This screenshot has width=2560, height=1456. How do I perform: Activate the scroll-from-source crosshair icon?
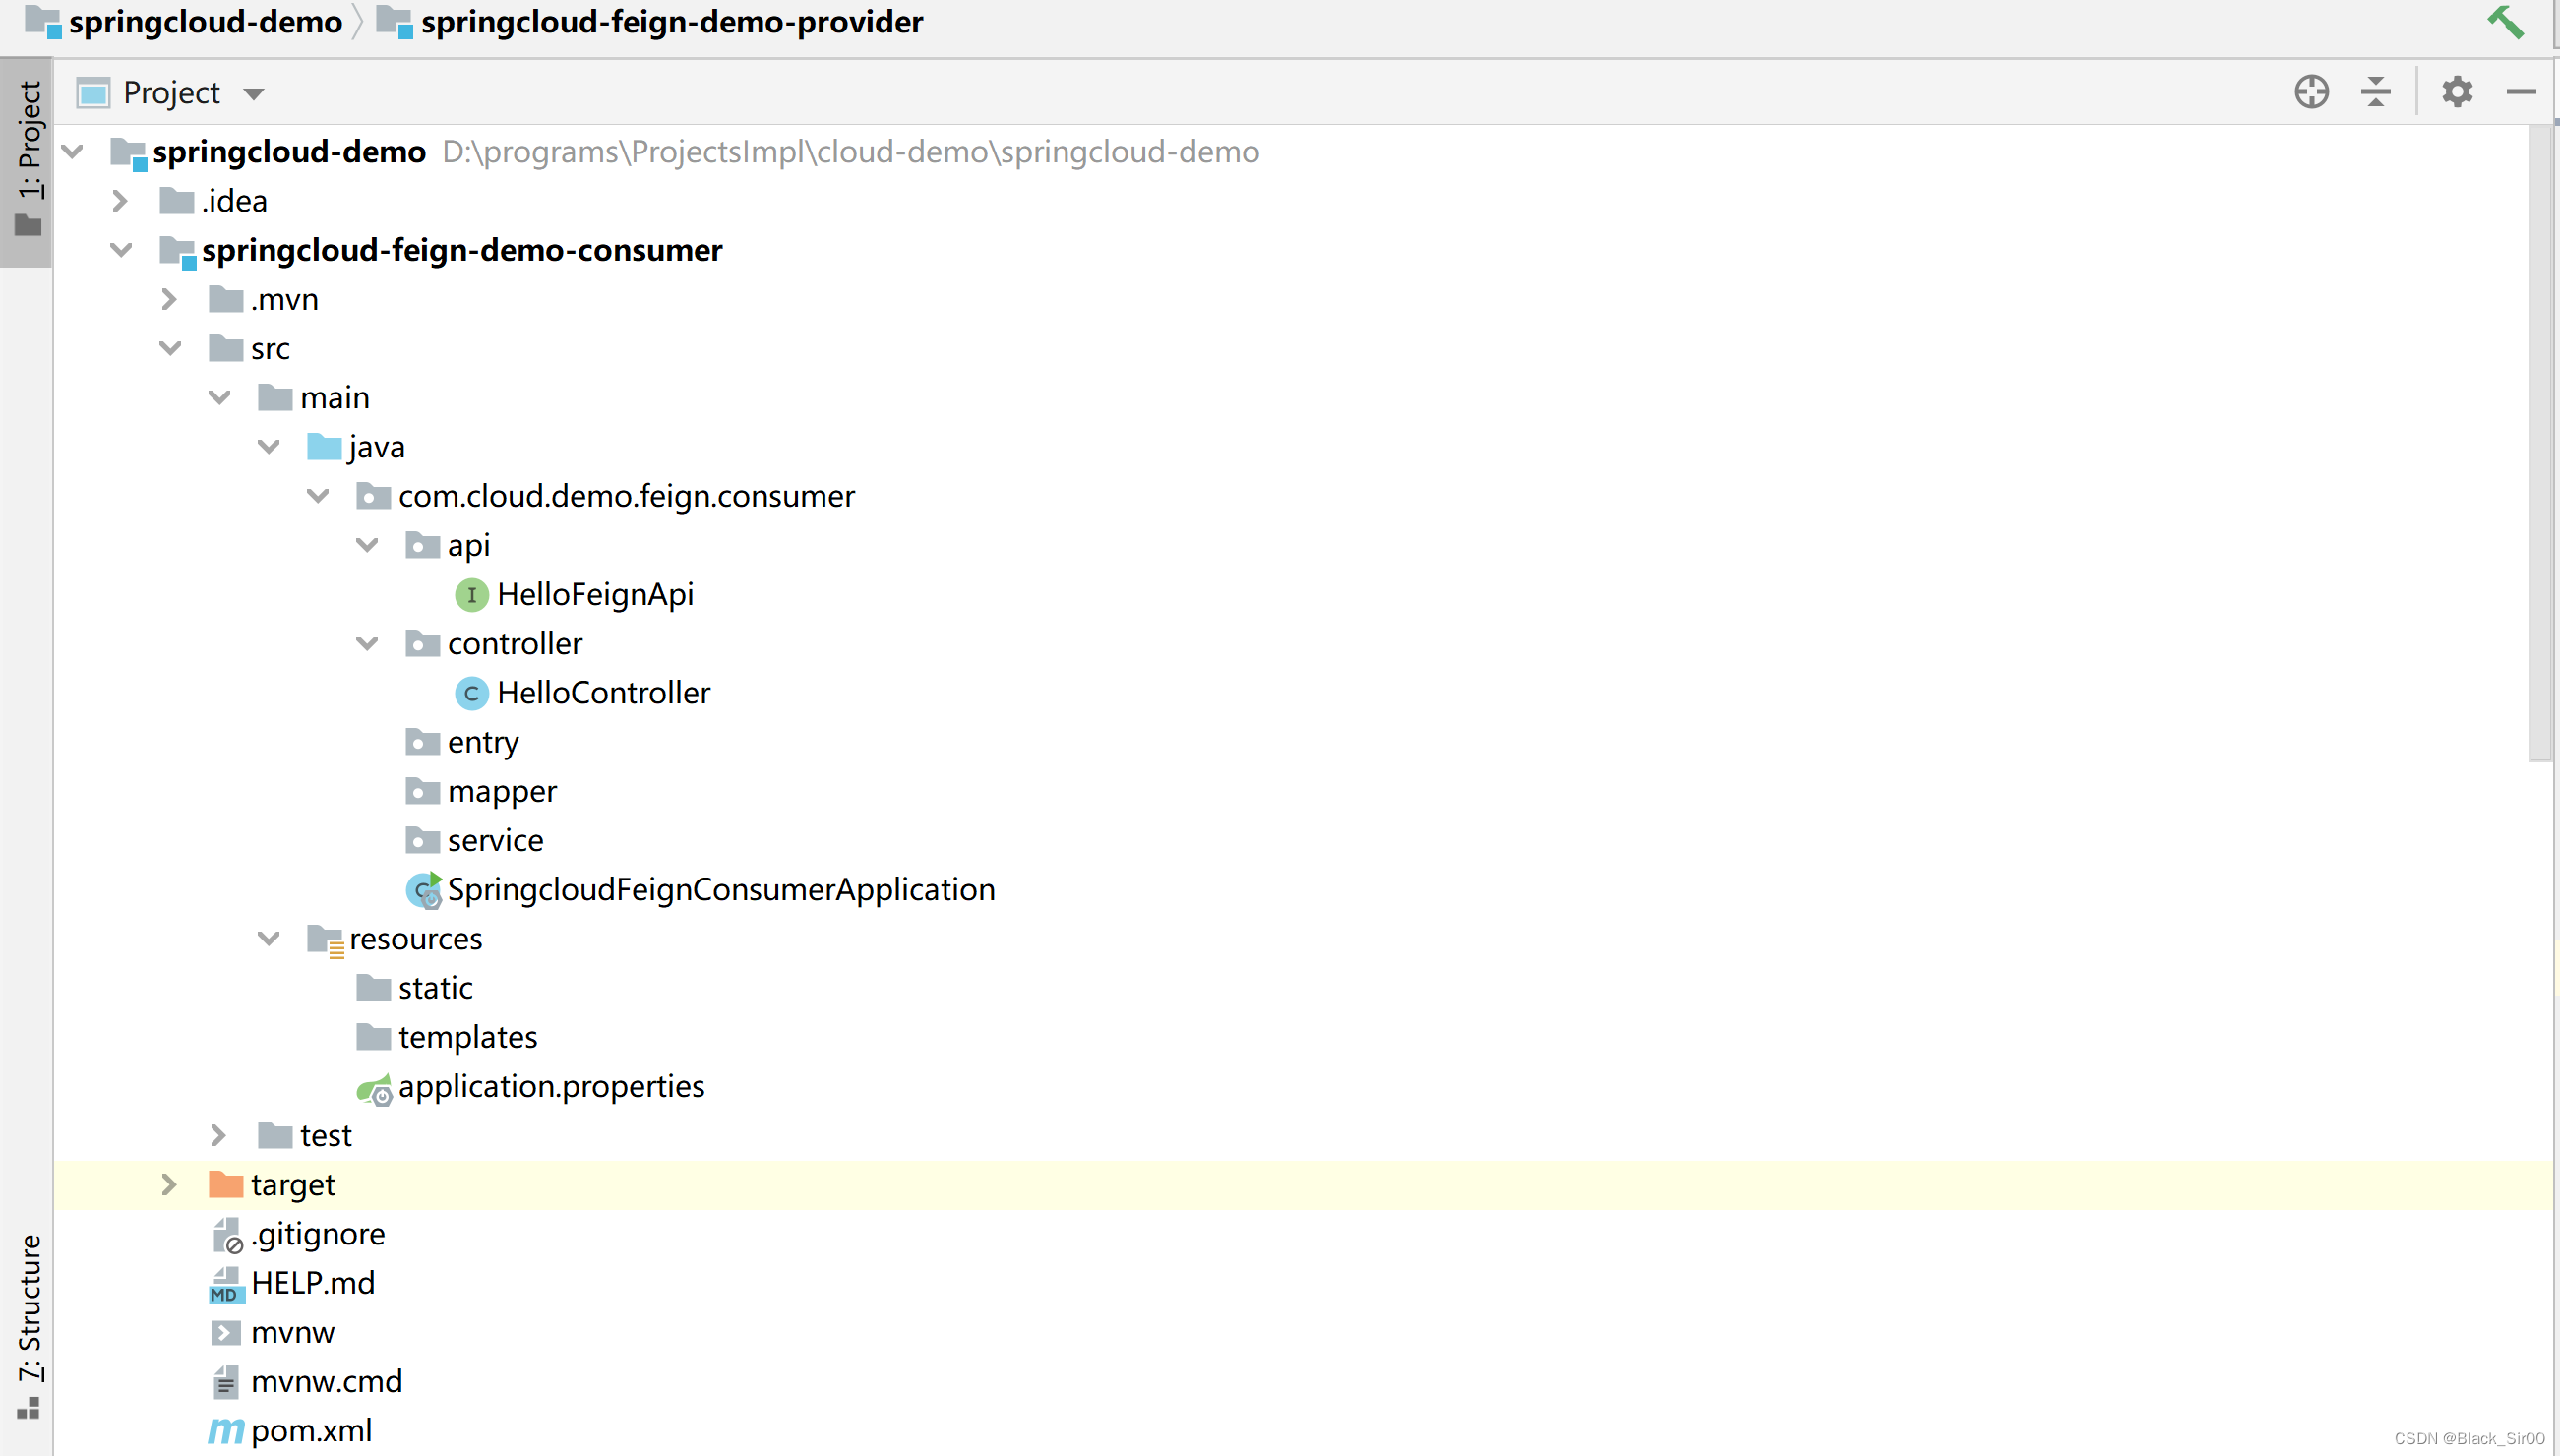coord(2311,91)
